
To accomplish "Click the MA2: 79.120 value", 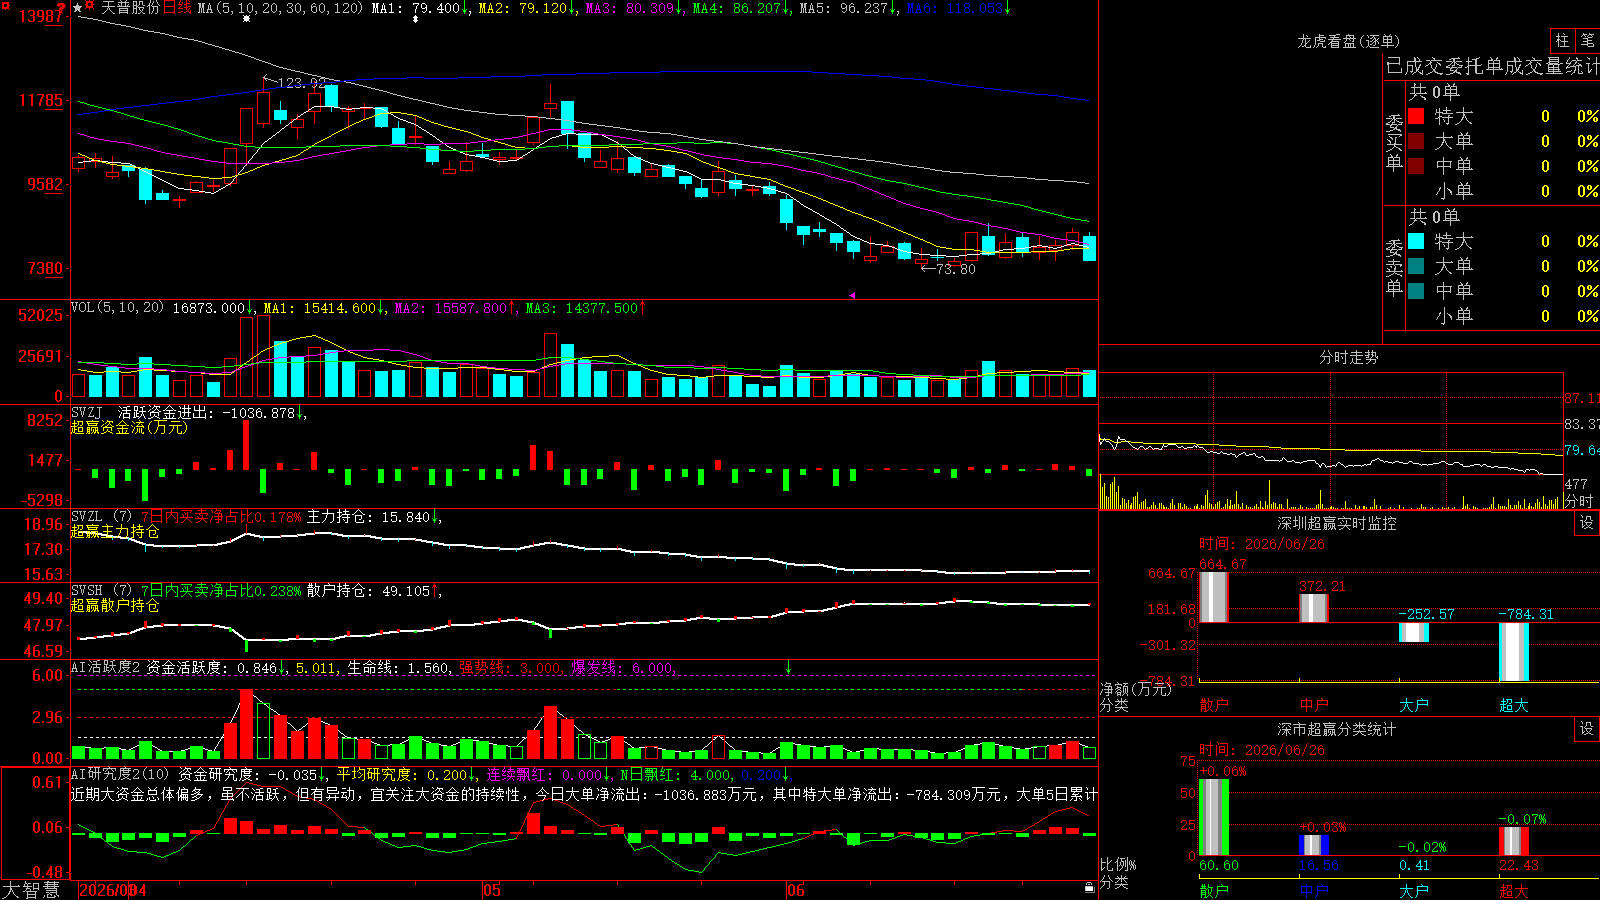I will [x=524, y=8].
